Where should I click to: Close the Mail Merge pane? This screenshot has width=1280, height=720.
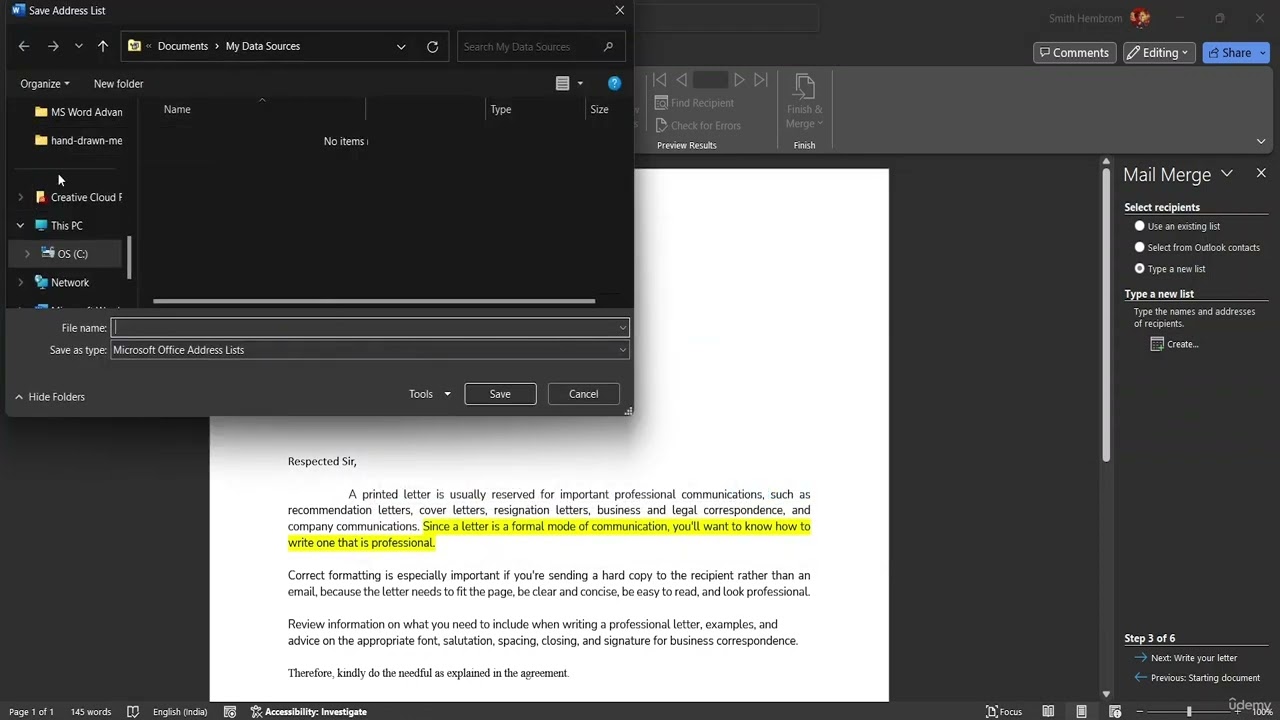(1261, 173)
